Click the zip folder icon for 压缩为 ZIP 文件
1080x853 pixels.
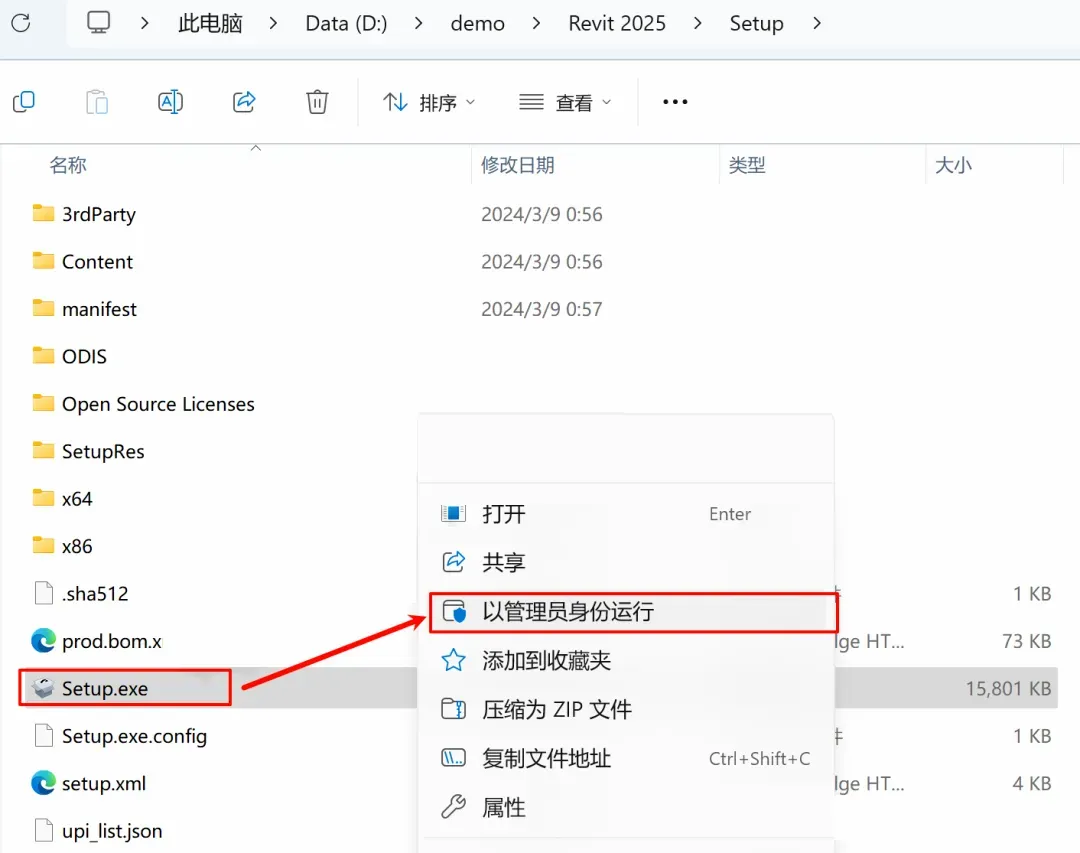[453, 709]
